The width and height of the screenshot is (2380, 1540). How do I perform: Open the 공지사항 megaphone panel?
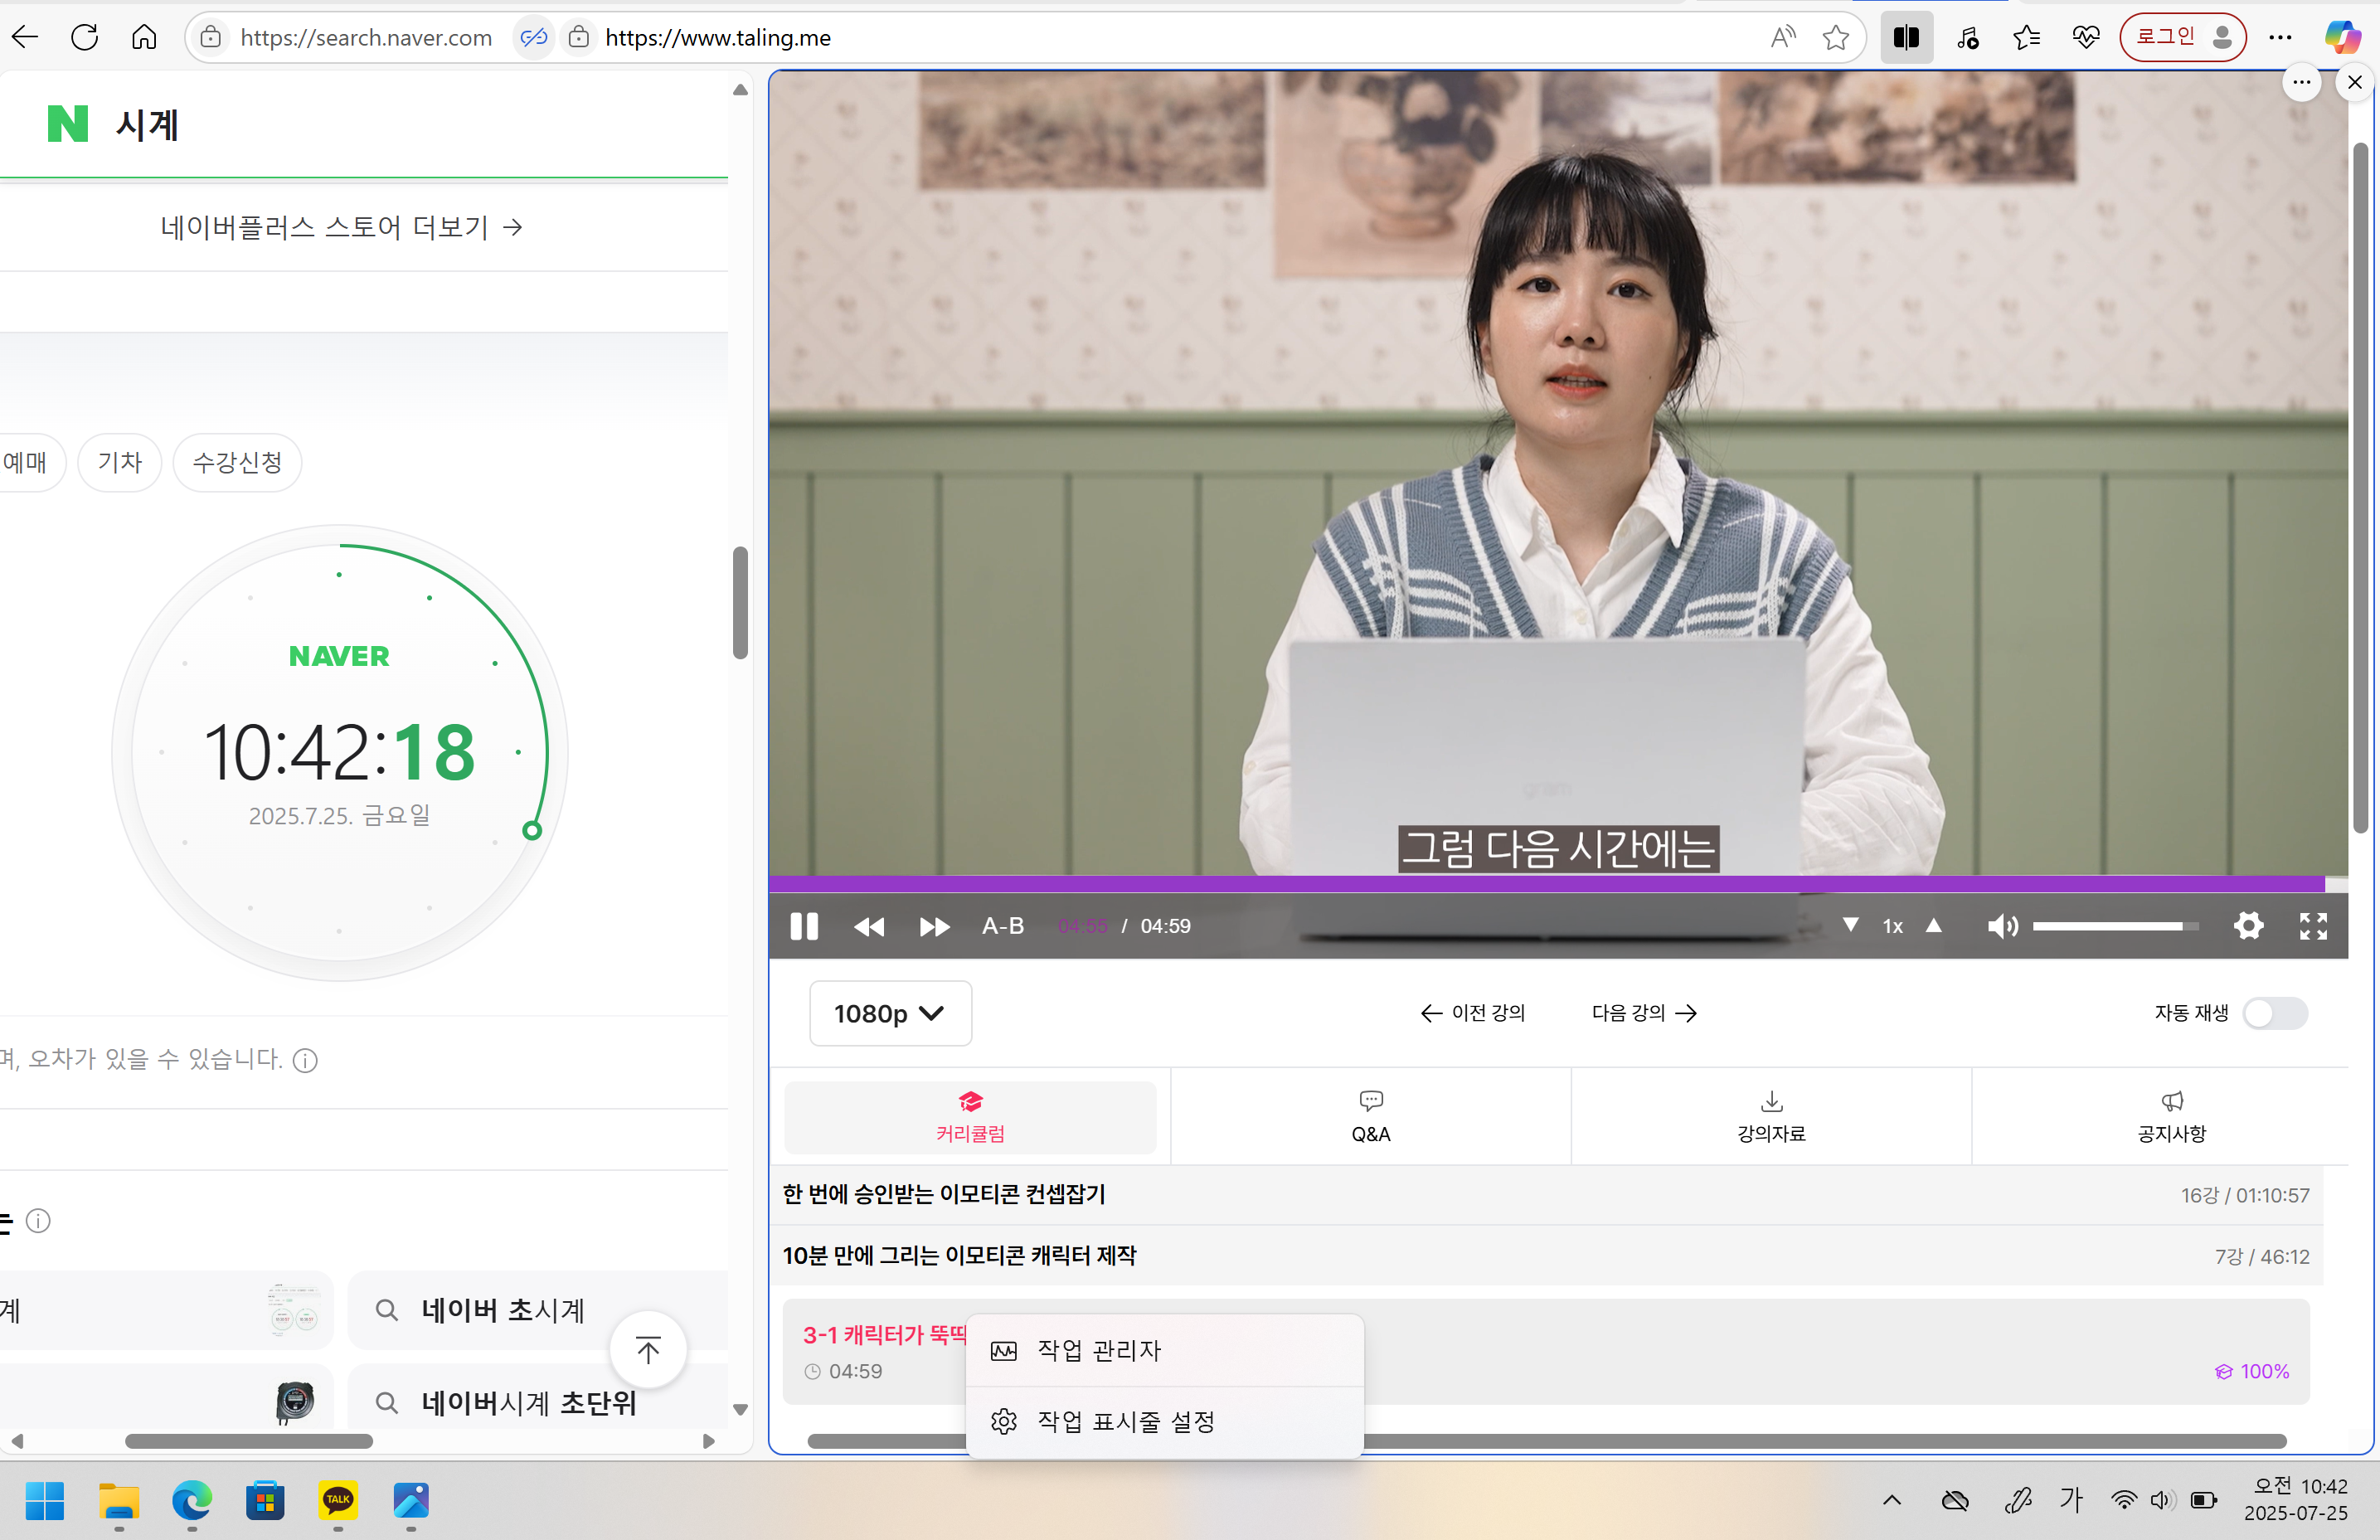pyautogui.click(x=2170, y=1115)
